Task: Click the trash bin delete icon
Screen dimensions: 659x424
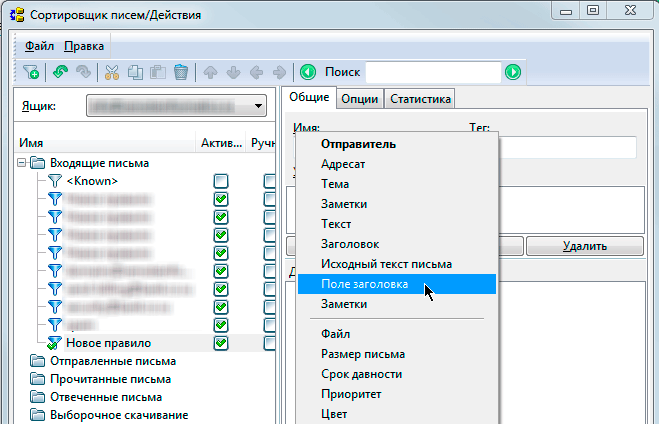Action: click(x=181, y=72)
